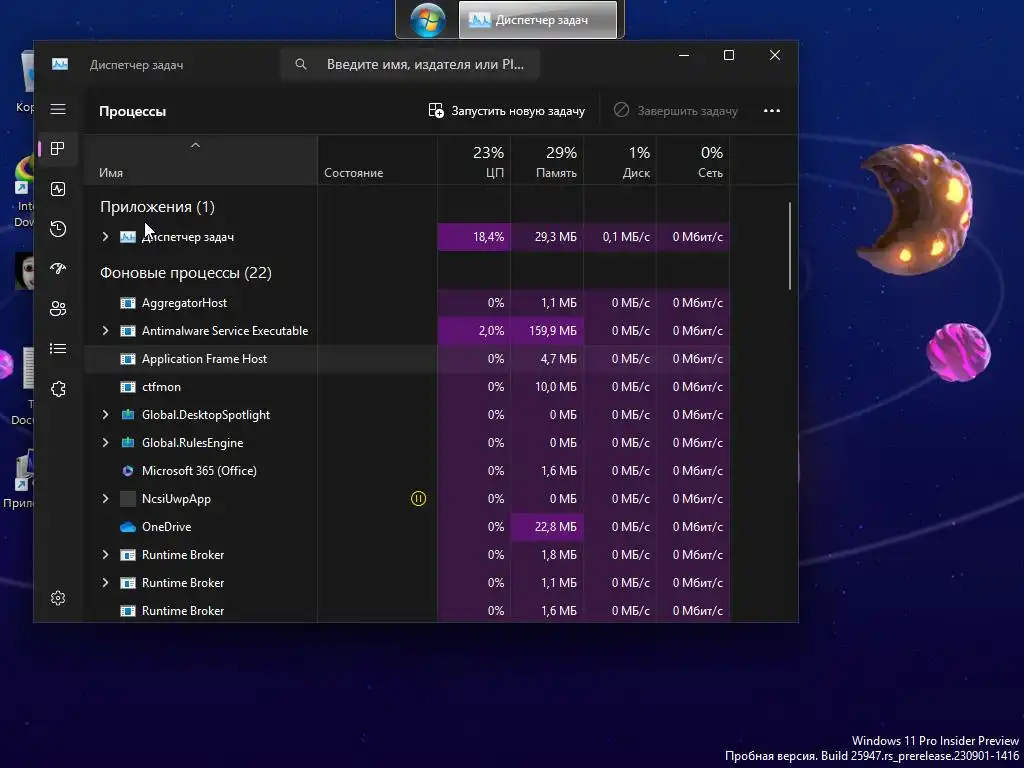Open the Performance sidebar icon

tap(58, 189)
